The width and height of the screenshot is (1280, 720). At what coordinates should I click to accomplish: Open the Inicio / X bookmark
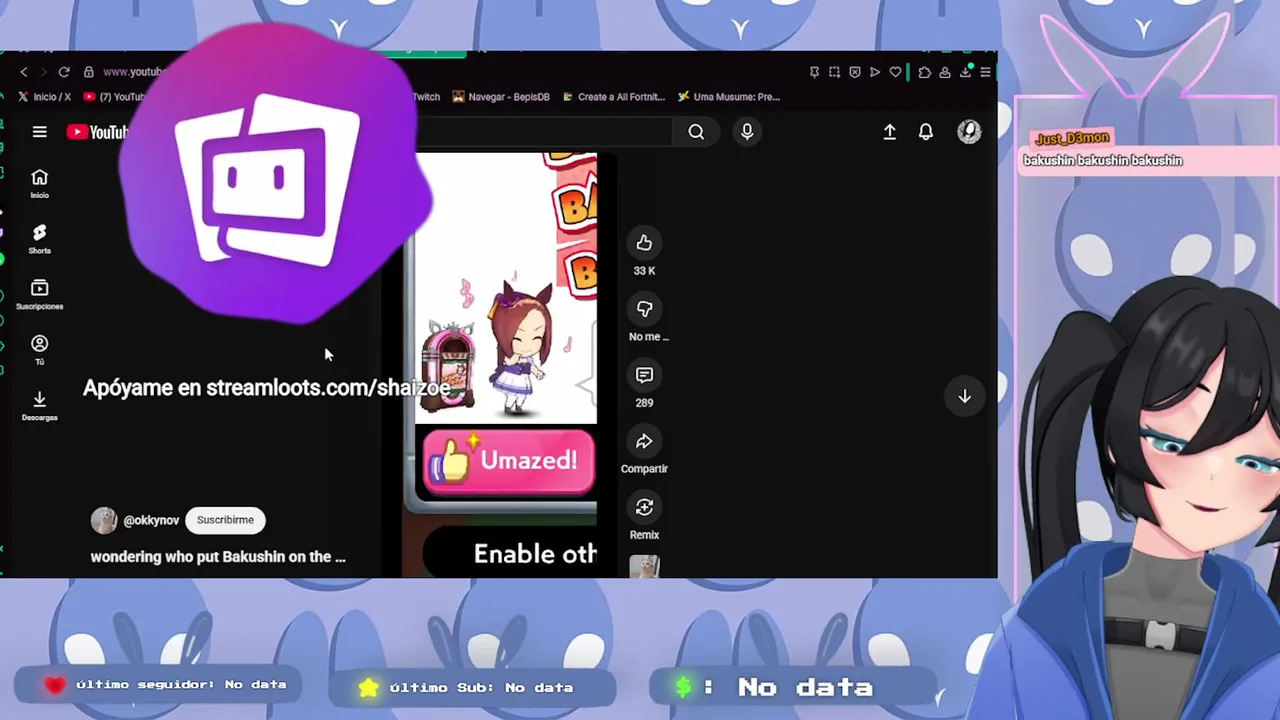click(45, 97)
